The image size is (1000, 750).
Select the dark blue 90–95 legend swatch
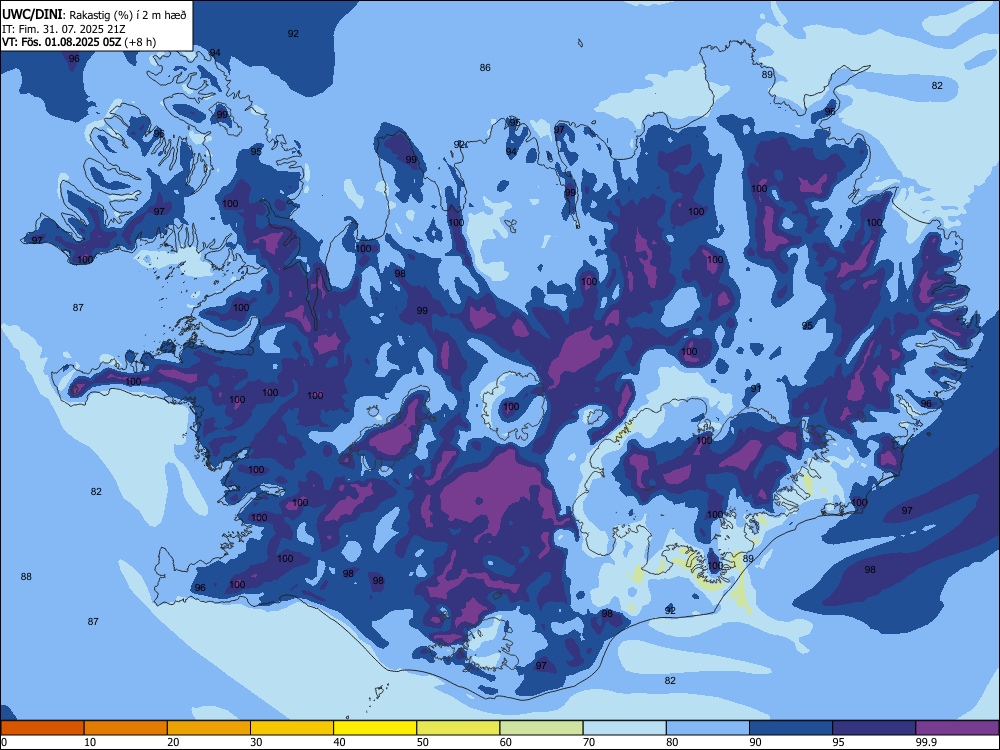coord(791,728)
